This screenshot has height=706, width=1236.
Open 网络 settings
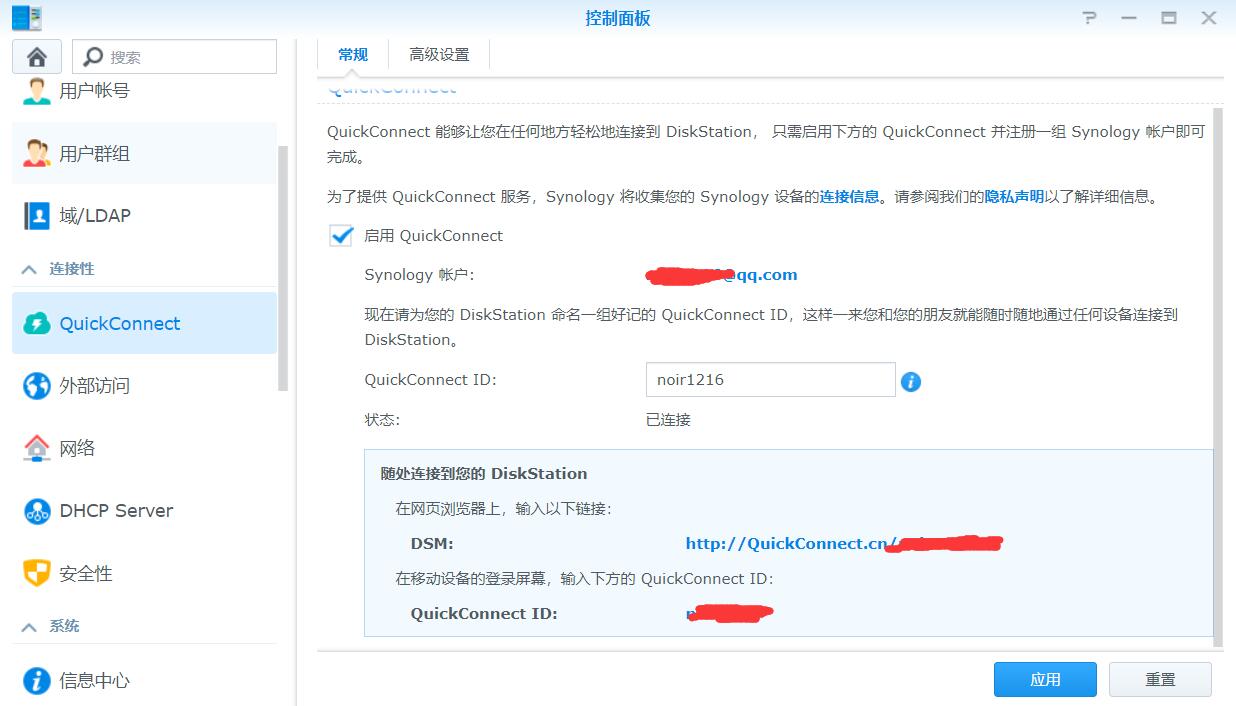pos(144,448)
